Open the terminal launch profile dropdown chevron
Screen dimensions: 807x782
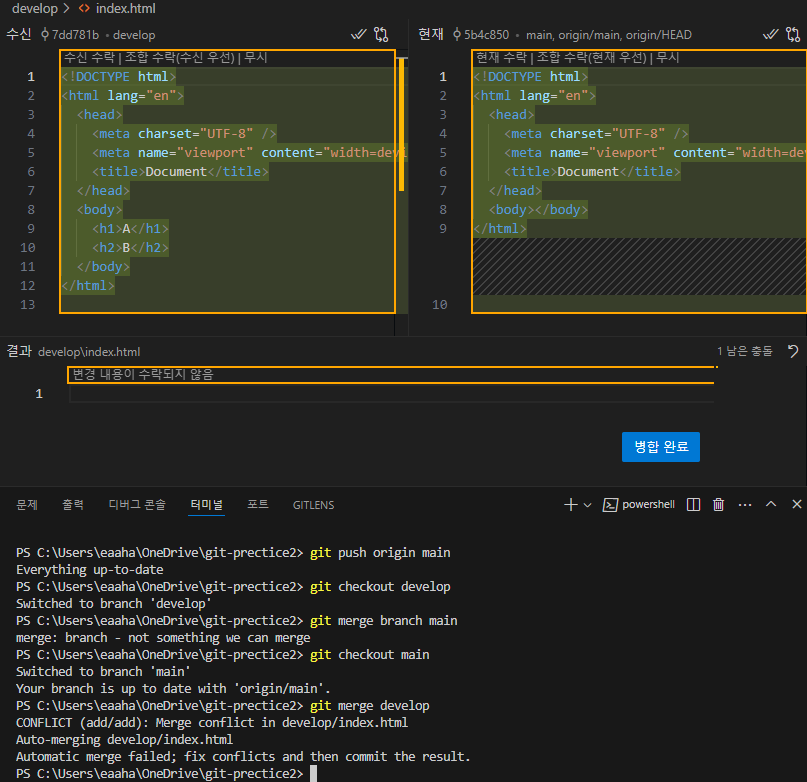tap(587, 505)
